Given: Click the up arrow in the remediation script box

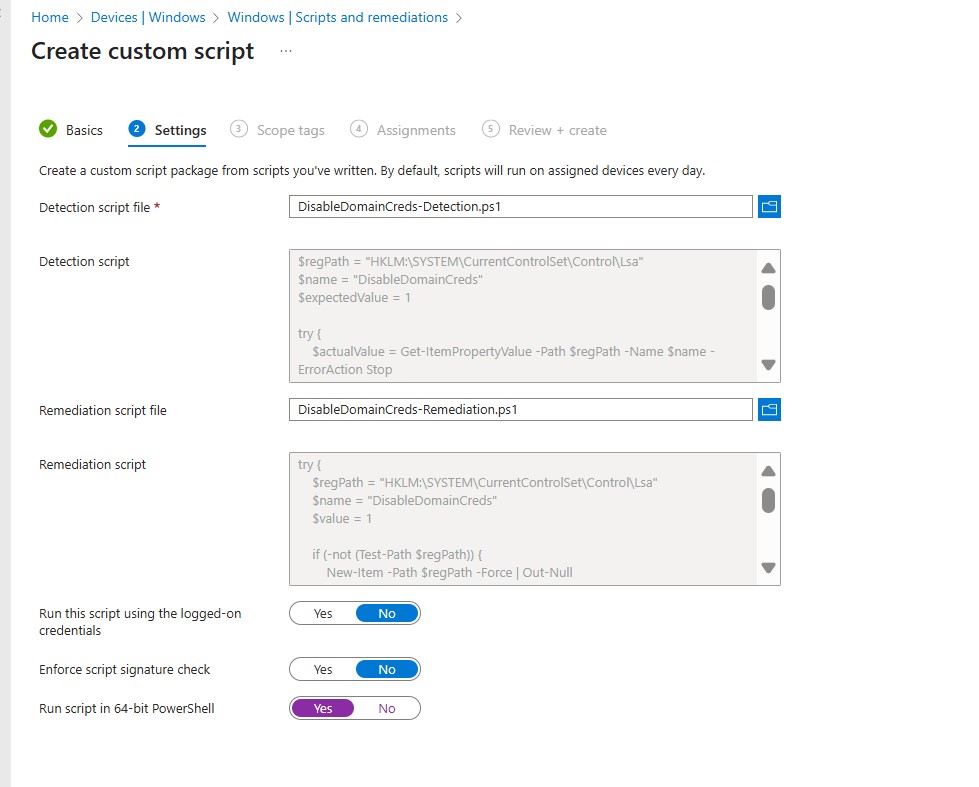Looking at the screenshot, I should pyautogui.click(x=768, y=471).
